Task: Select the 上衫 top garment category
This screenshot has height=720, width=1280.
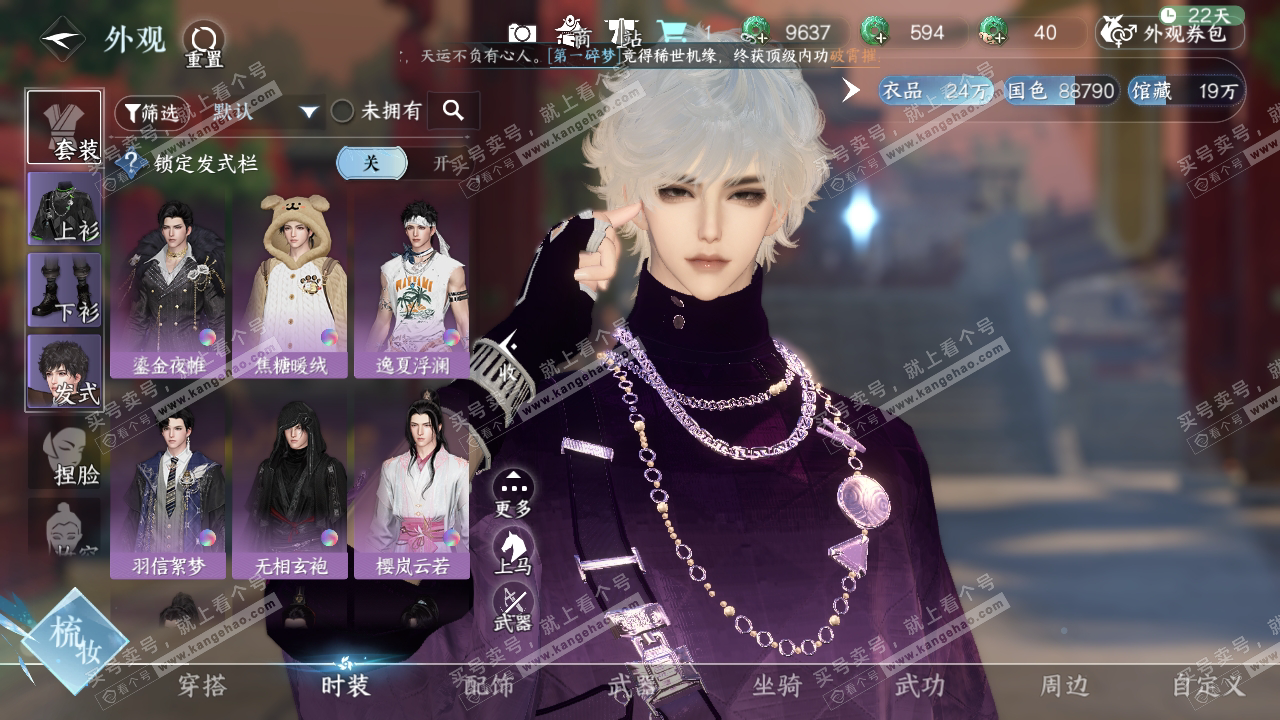Action: (65, 208)
